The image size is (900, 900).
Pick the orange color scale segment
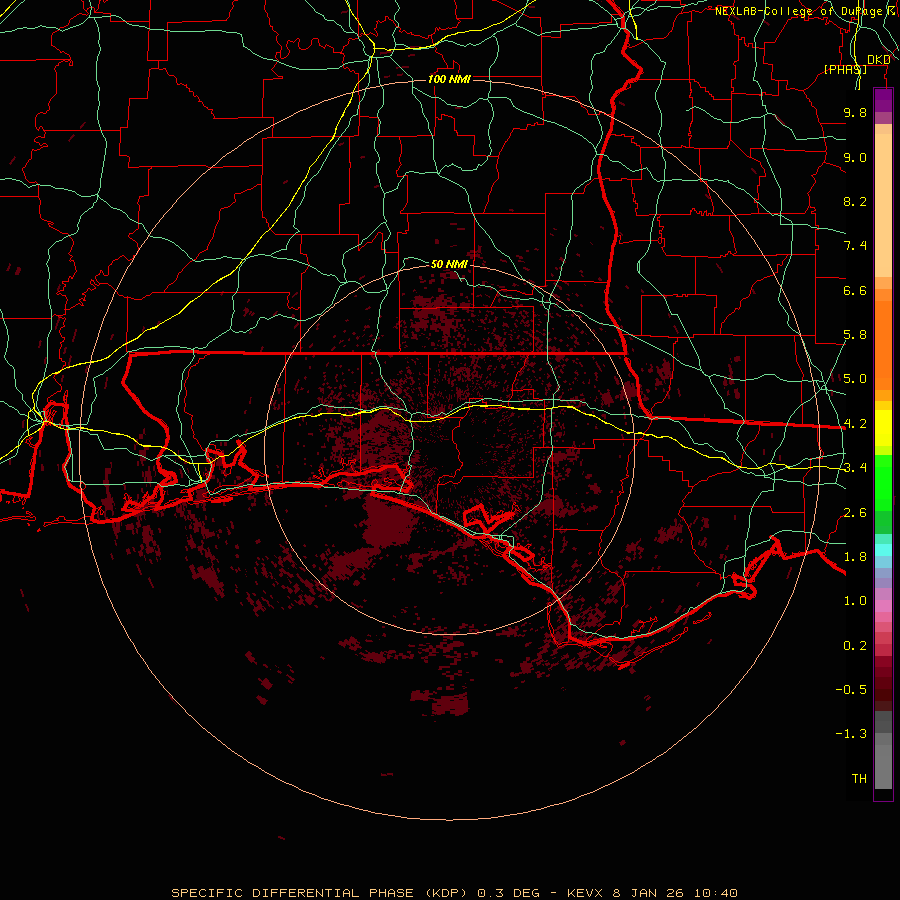(x=883, y=346)
